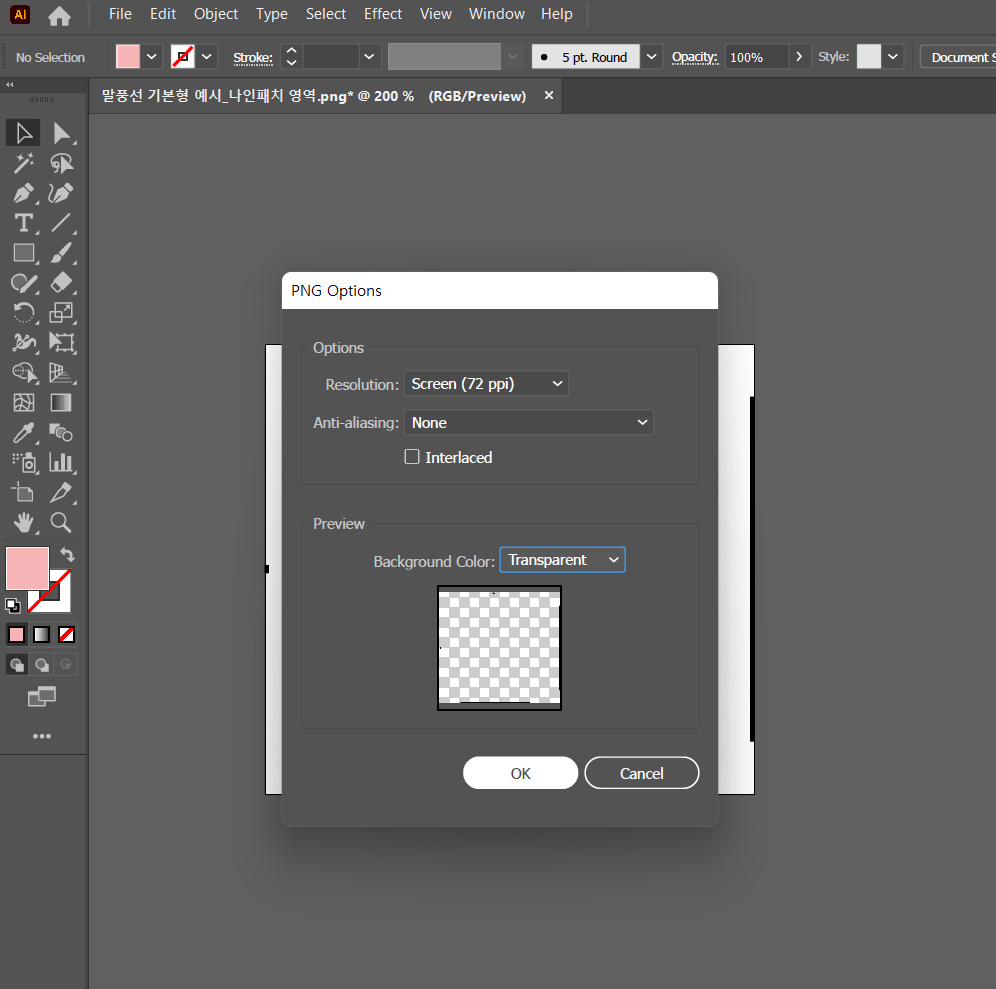Cancel the PNG Options dialog

pyautogui.click(x=642, y=773)
